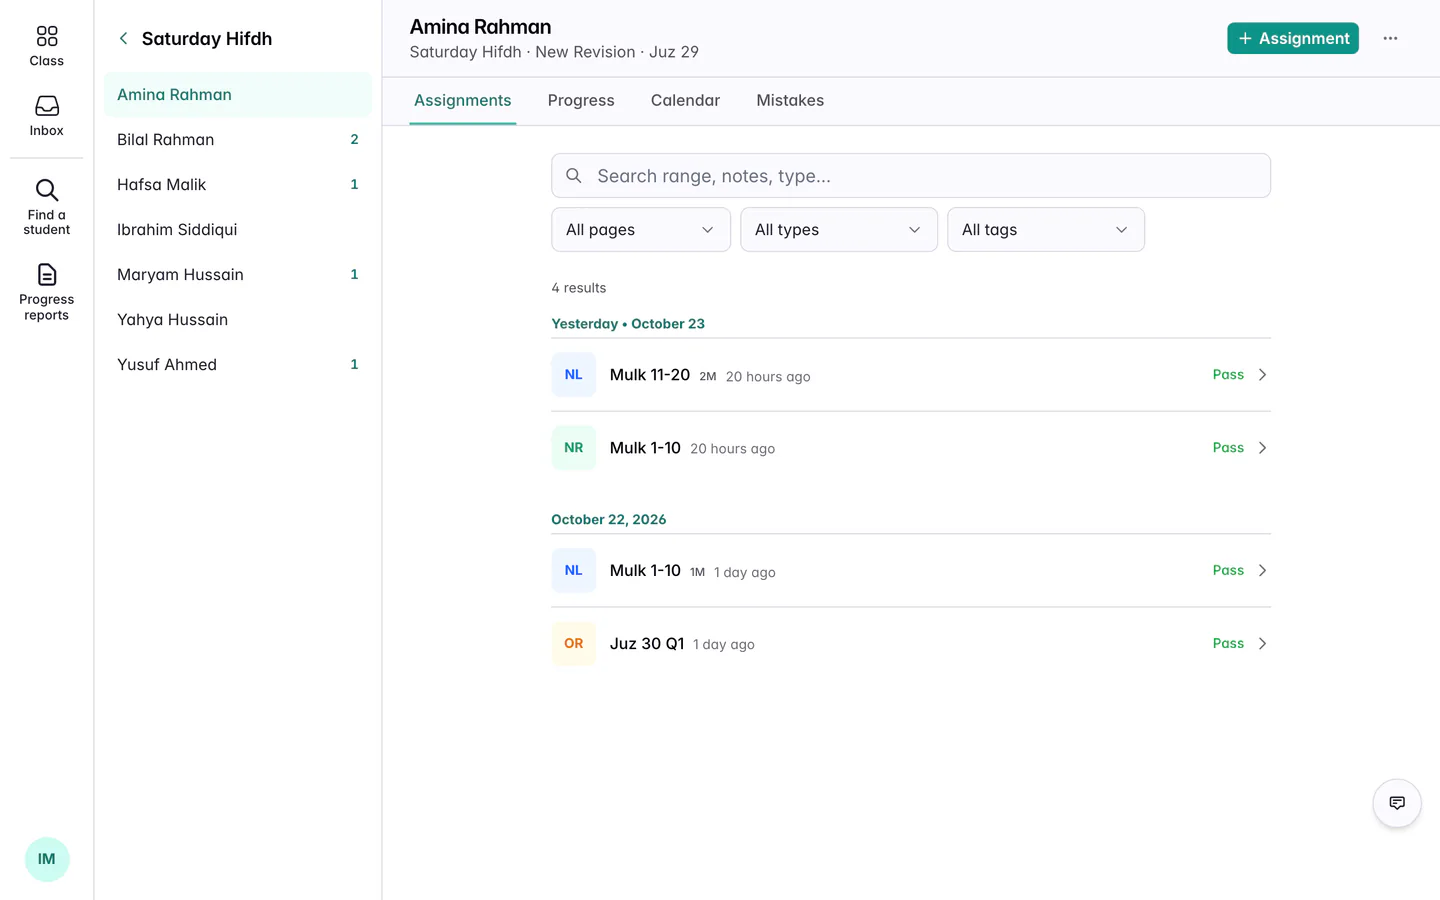Open the Juz 30 Q1 assignment chevron
The height and width of the screenshot is (900, 1440).
[x=1262, y=644]
